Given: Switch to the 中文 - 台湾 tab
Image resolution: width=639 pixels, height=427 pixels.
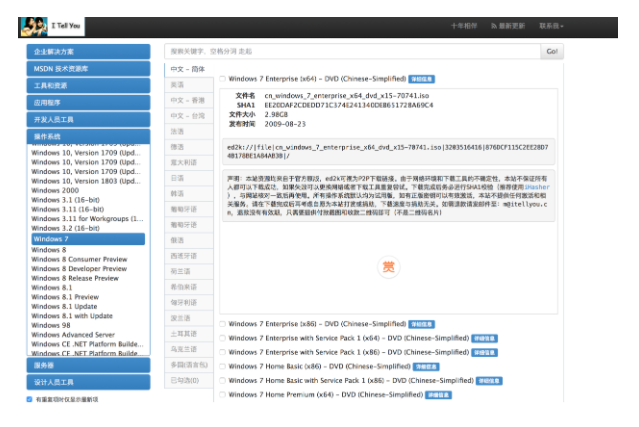Looking at the screenshot, I should tap(189, 116).
